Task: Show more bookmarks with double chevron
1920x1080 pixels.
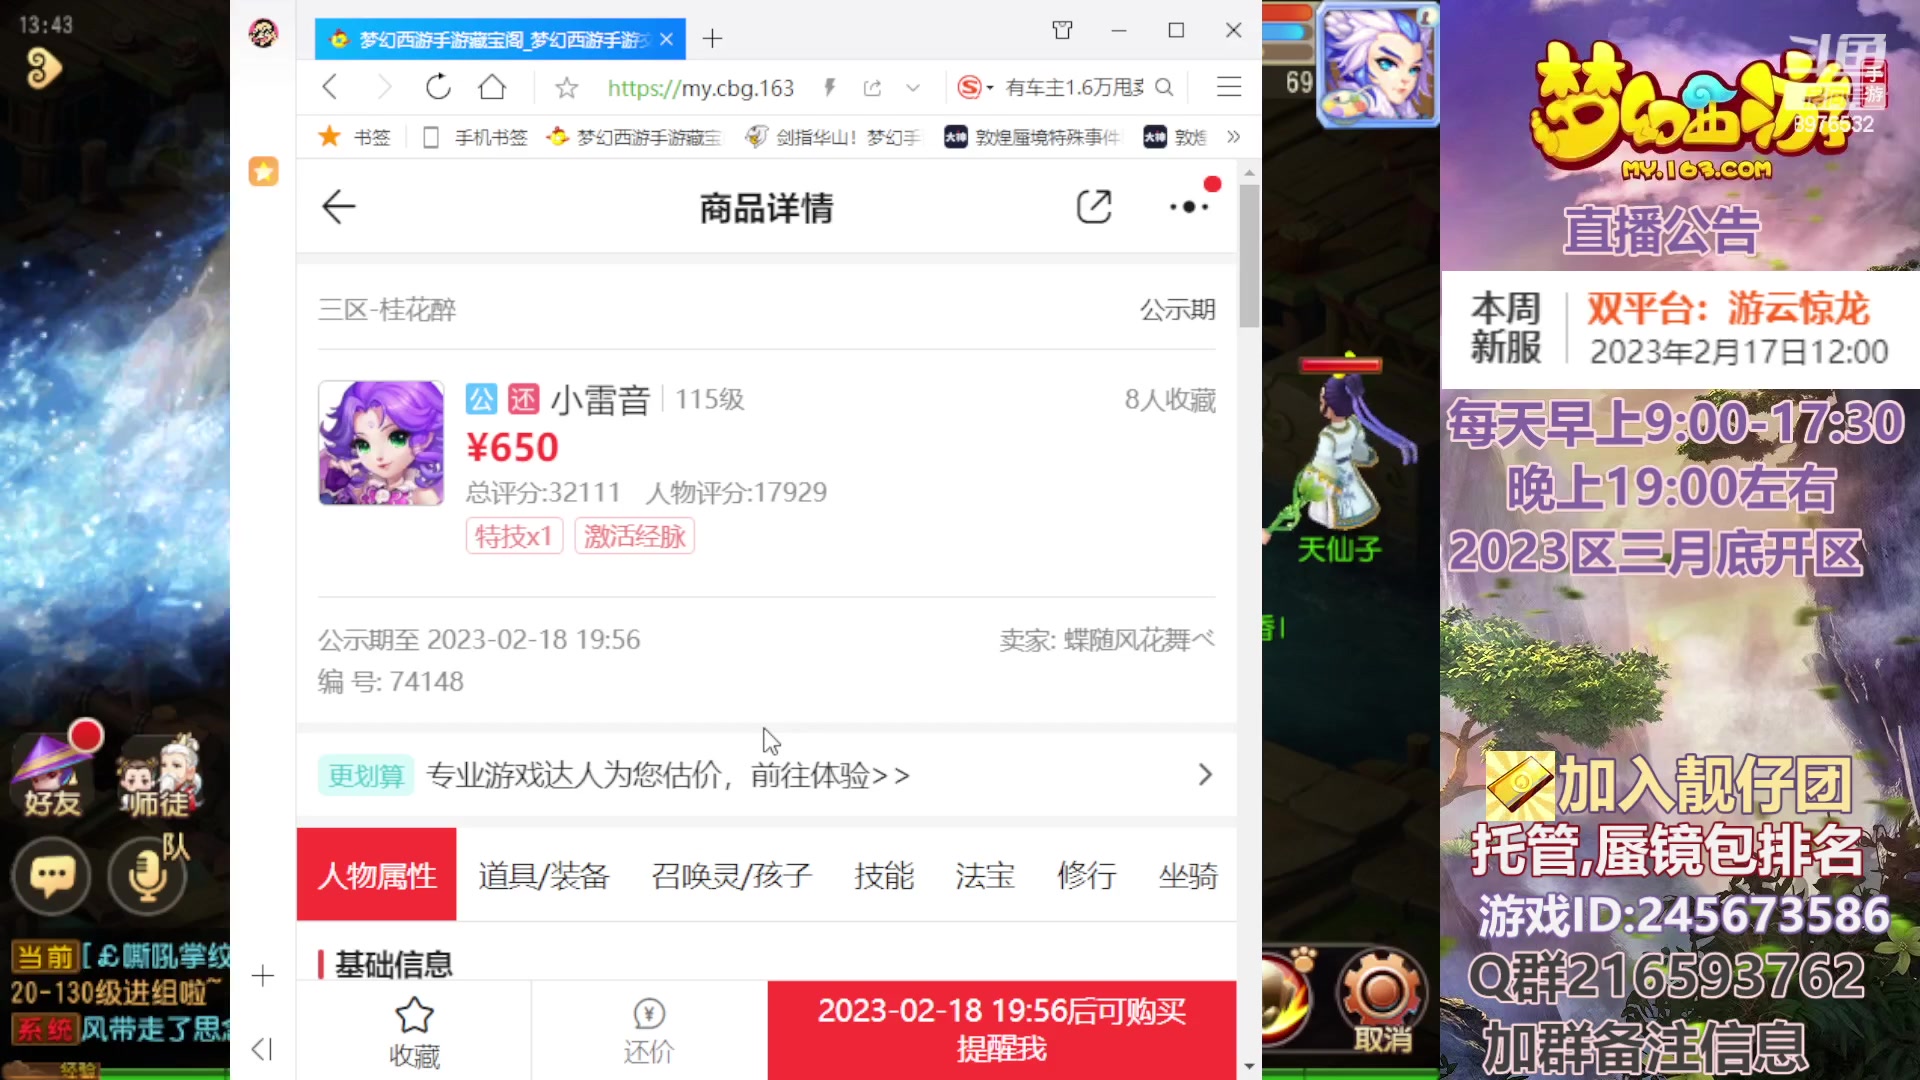Action: click(x=1233, y=137)
